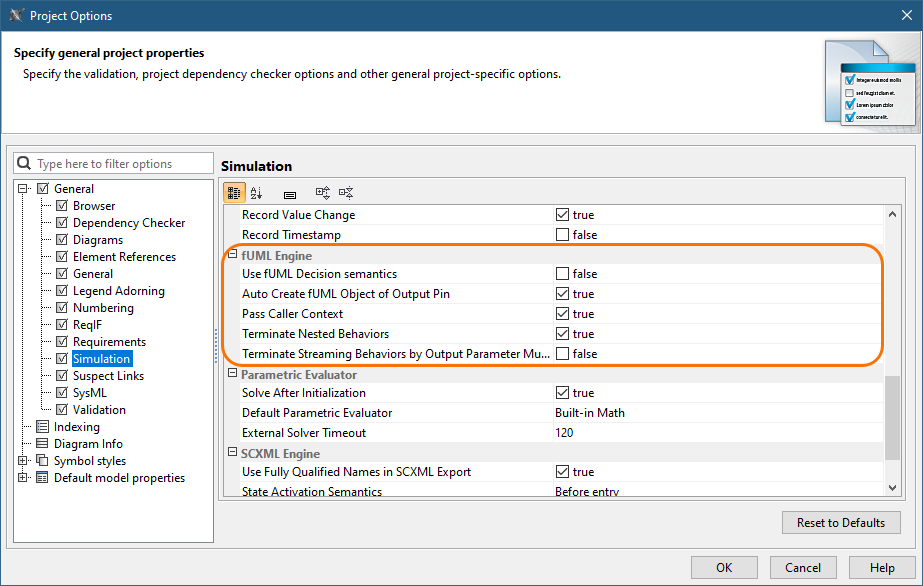
Task: Select the Diagram Info tree item
Action: [x=88, y=444]
